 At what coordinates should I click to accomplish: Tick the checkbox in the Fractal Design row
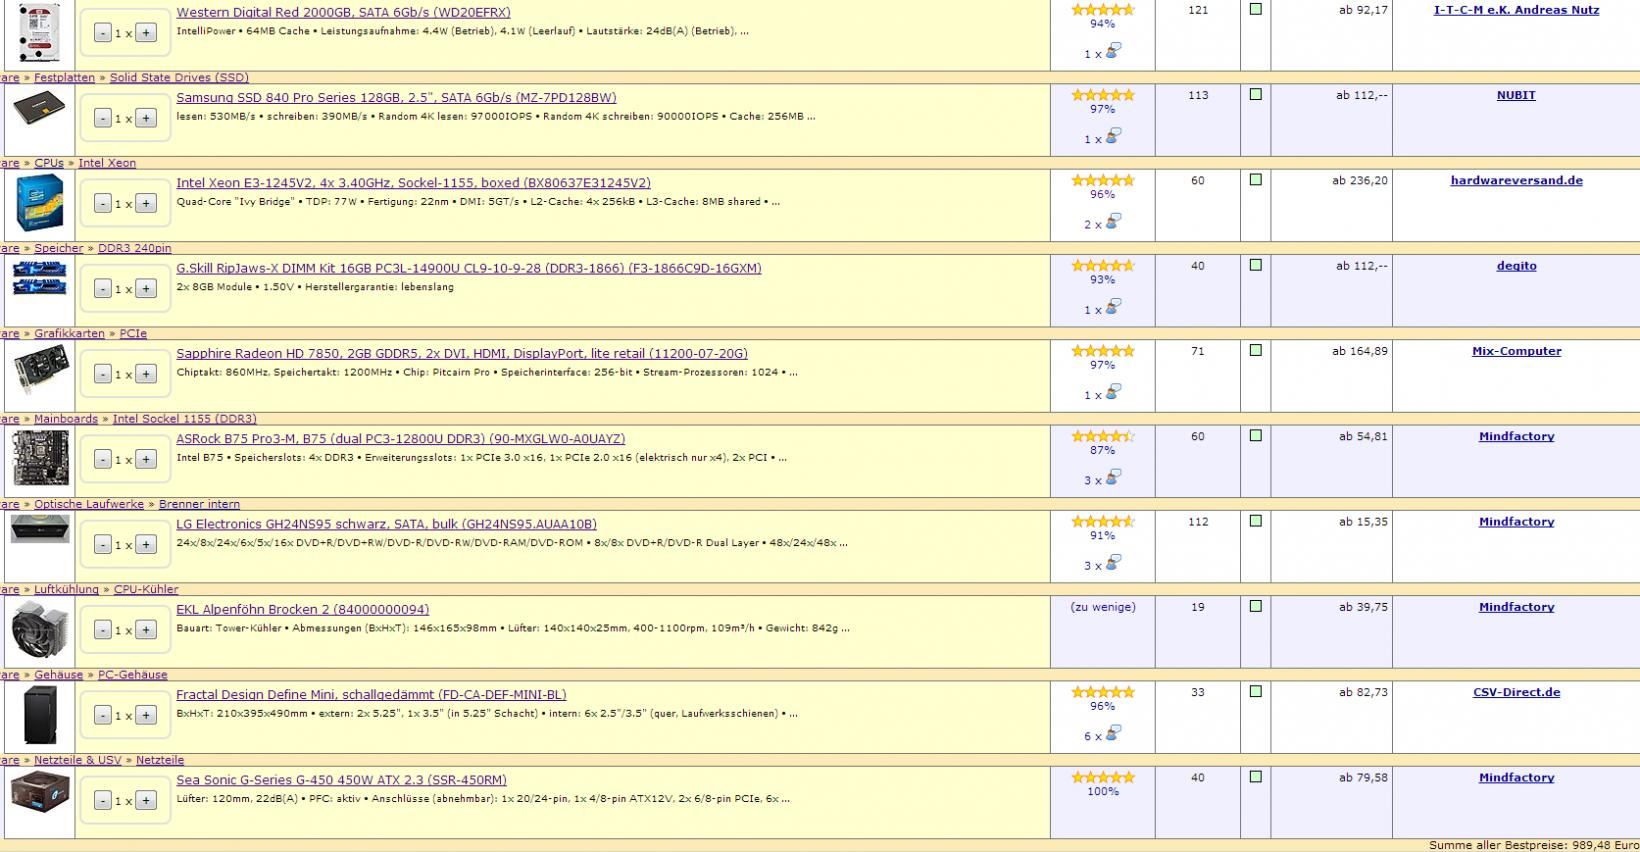coord(1256,691)
